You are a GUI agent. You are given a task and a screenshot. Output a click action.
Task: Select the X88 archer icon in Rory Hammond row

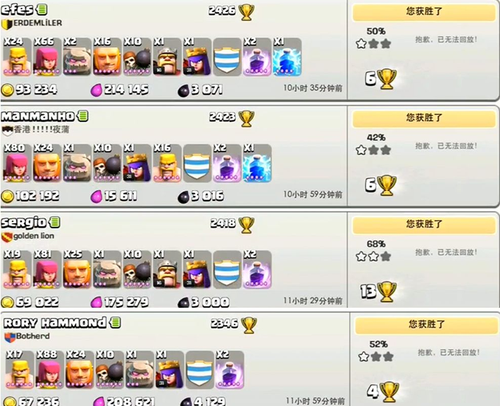[50, 370]
